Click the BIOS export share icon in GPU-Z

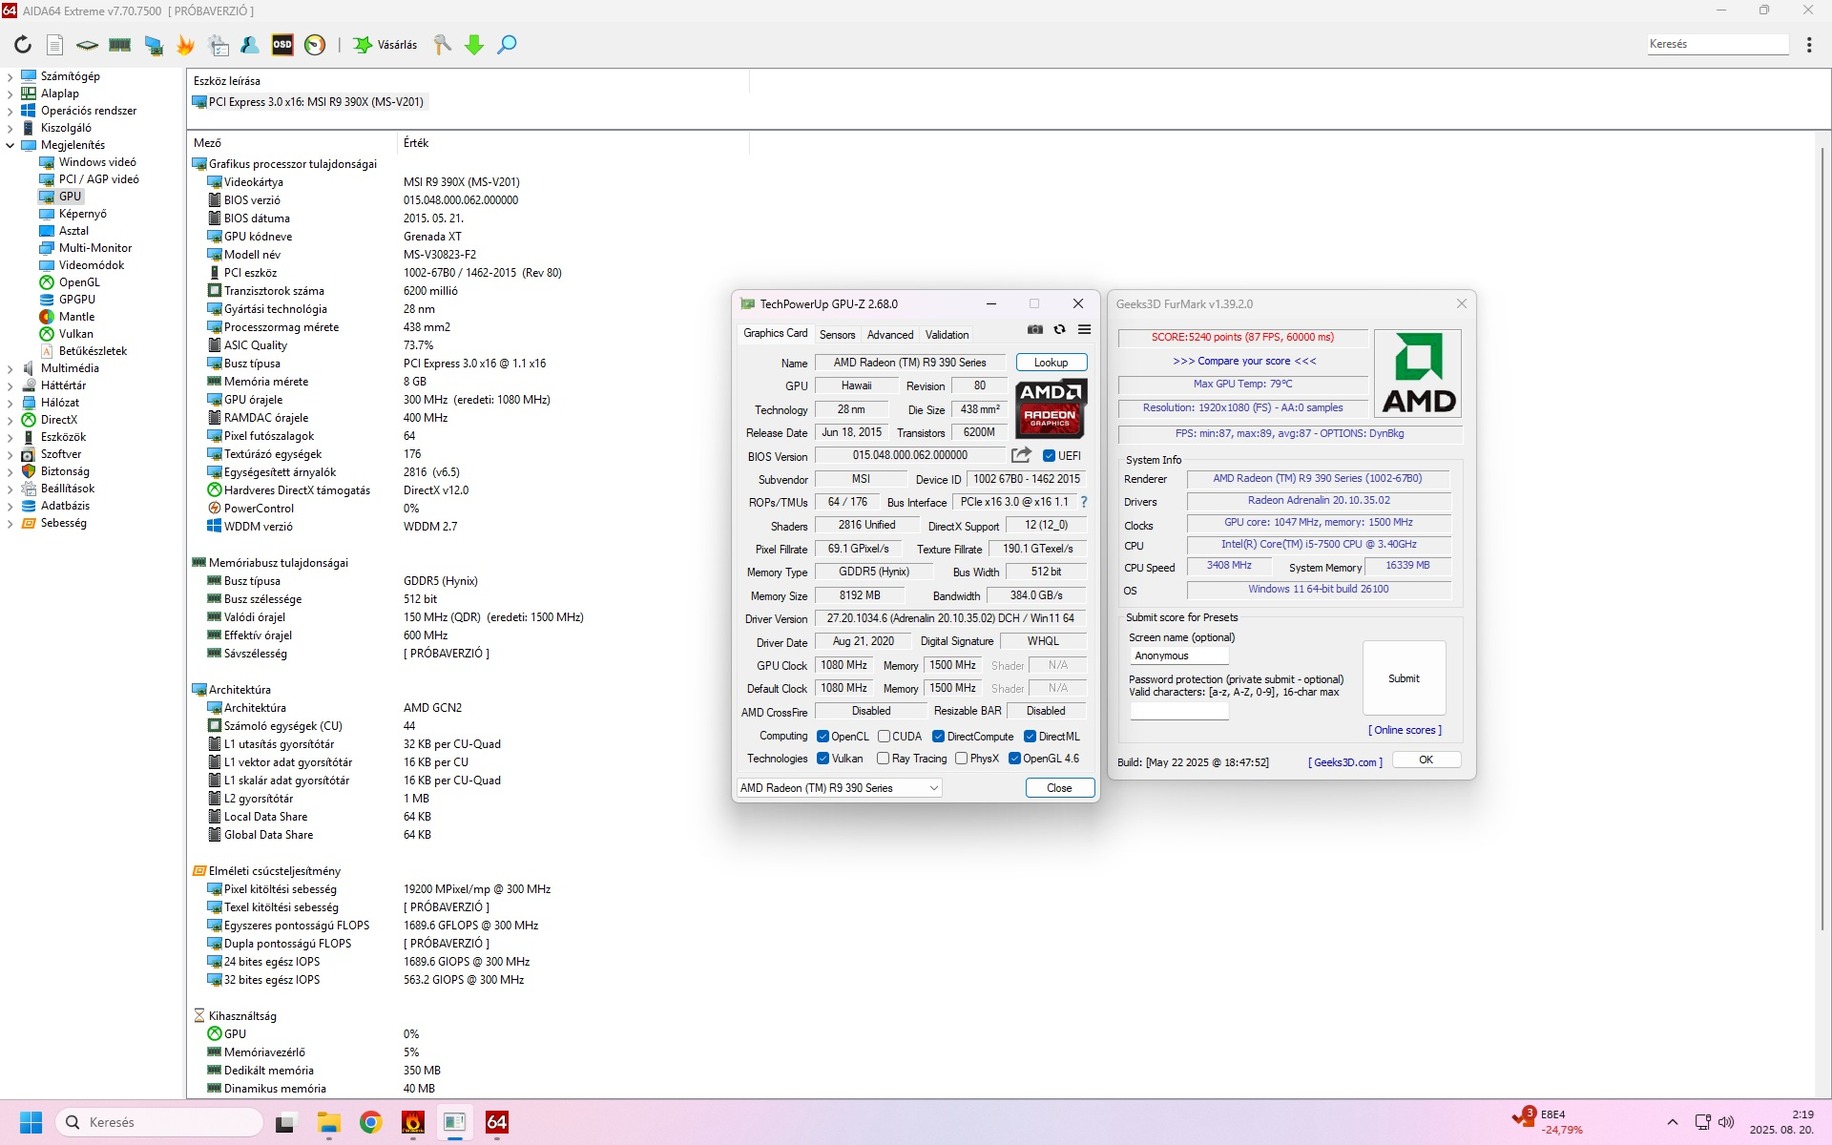[1021, 455]
